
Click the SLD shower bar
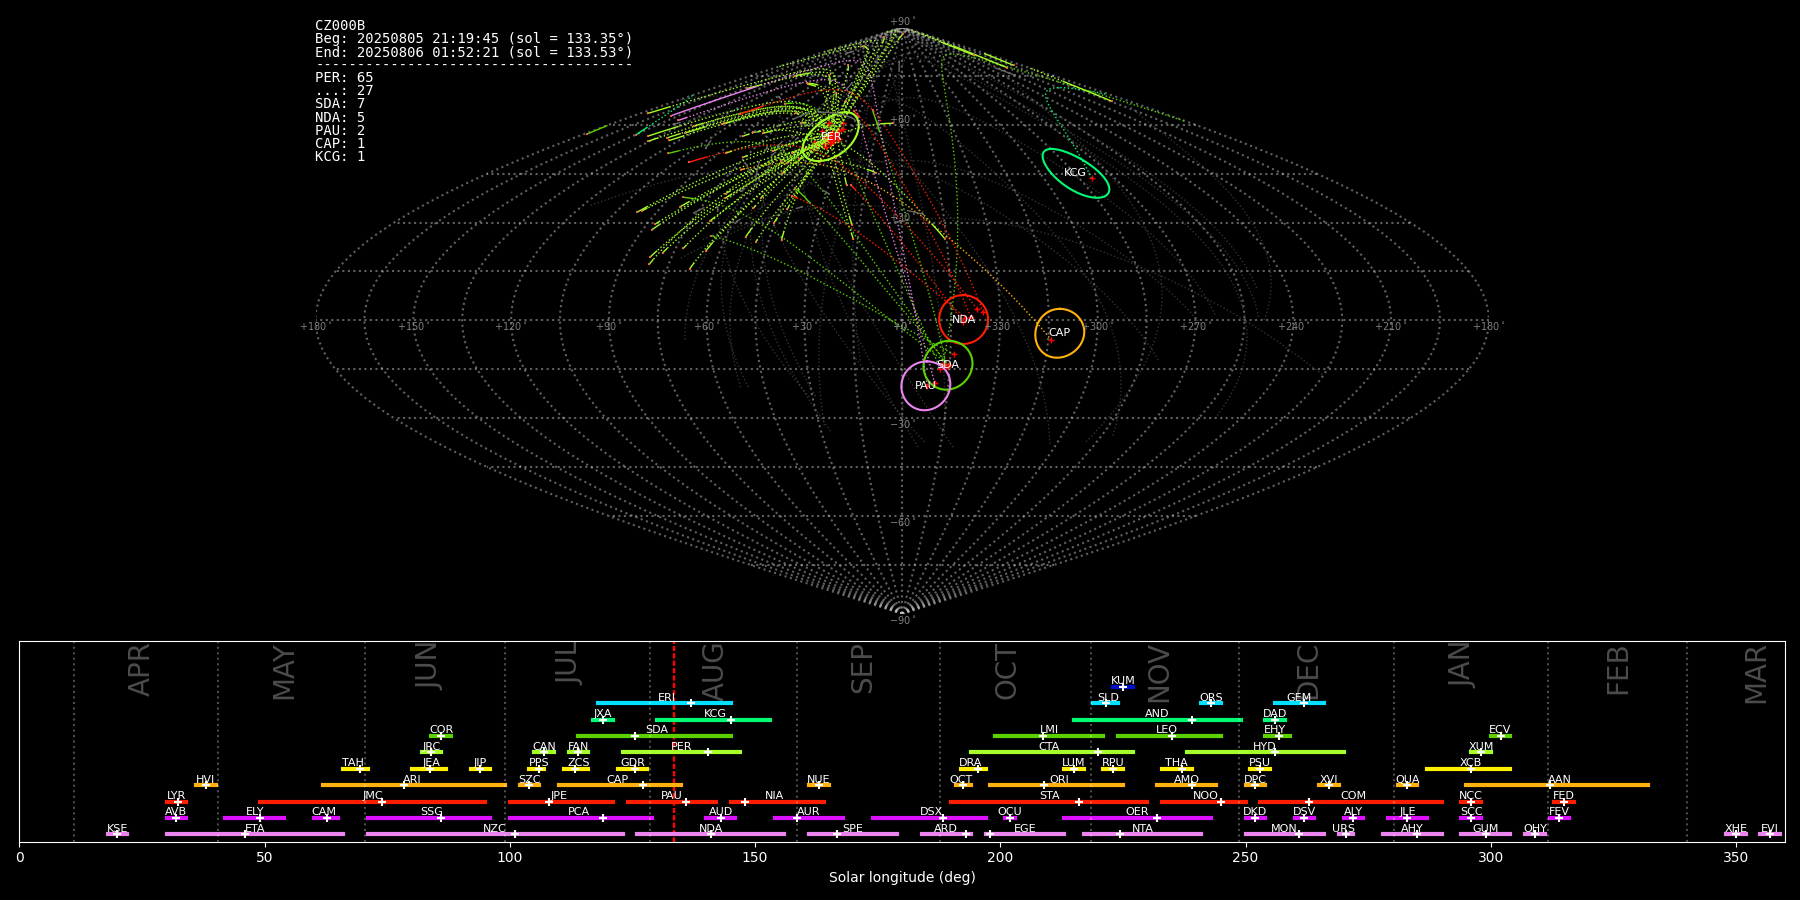click(1106, 703)
